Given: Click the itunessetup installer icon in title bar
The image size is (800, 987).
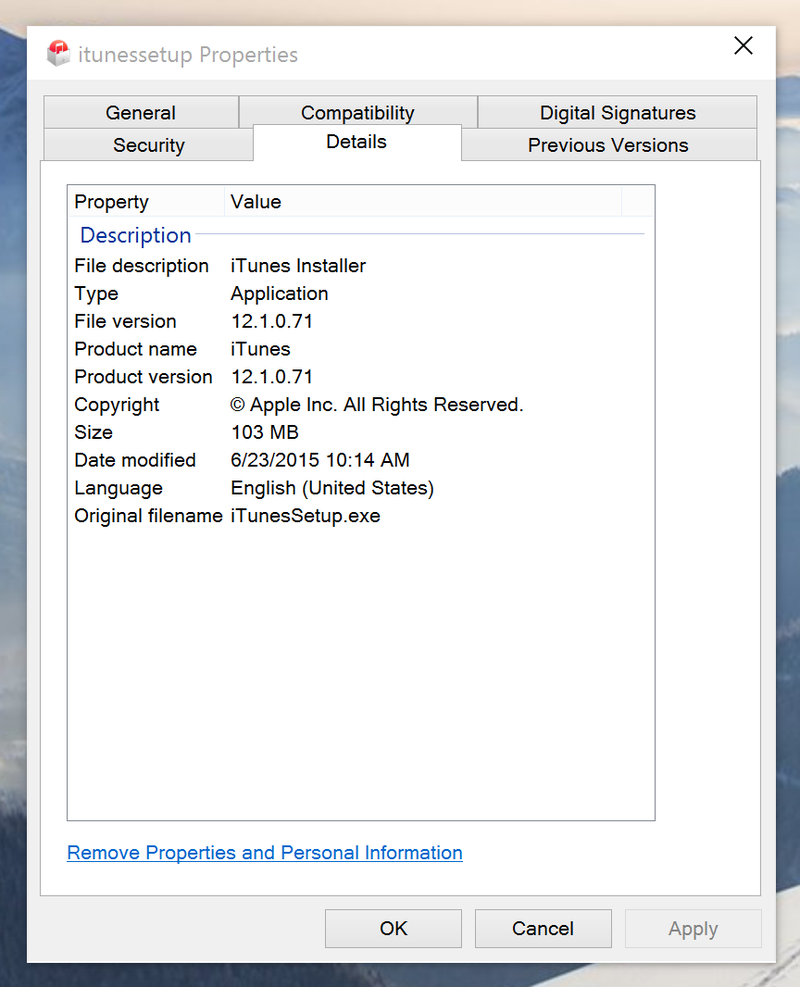Looking at the screenshot, I should click(x=58, y=54).
